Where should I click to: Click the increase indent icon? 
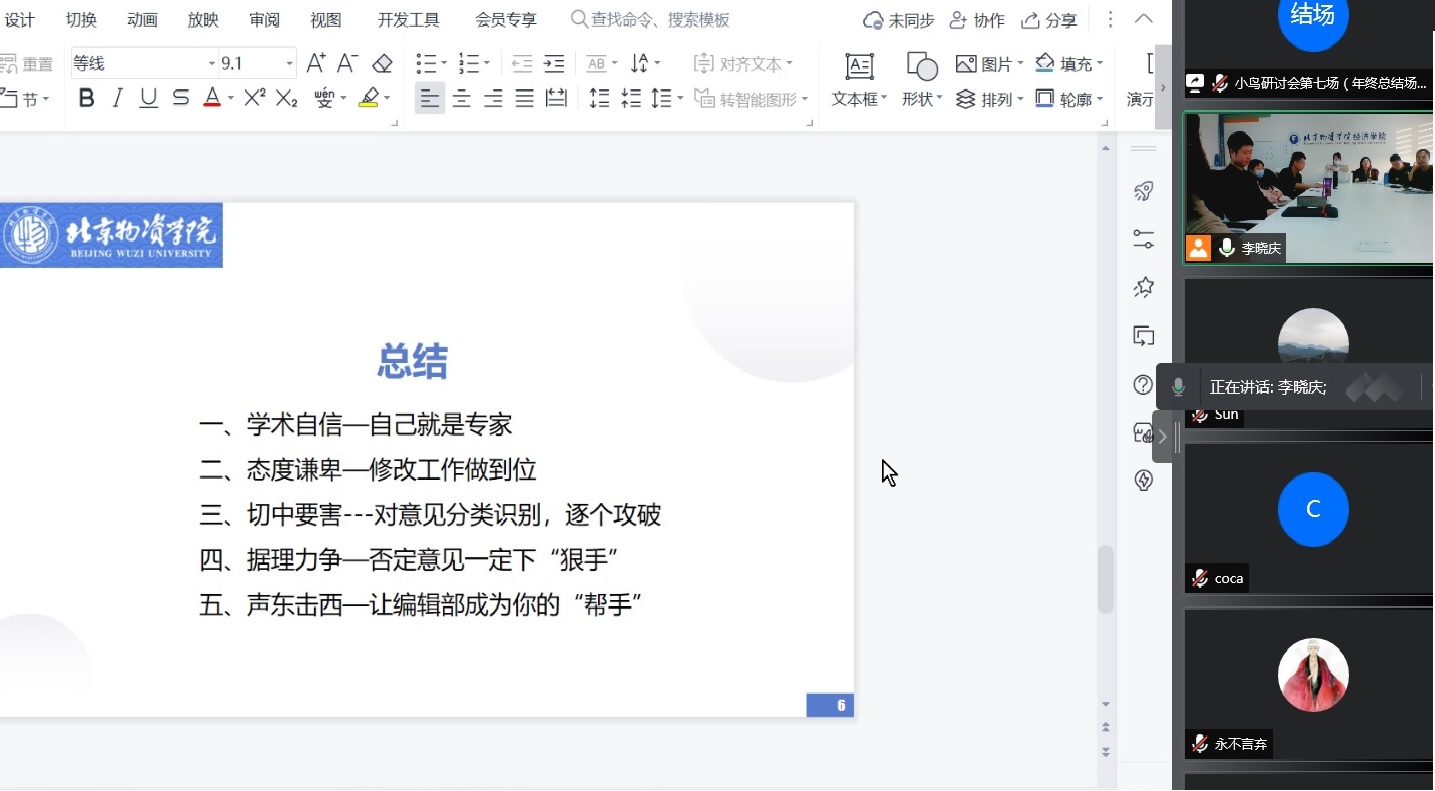(x=554, y=64)
